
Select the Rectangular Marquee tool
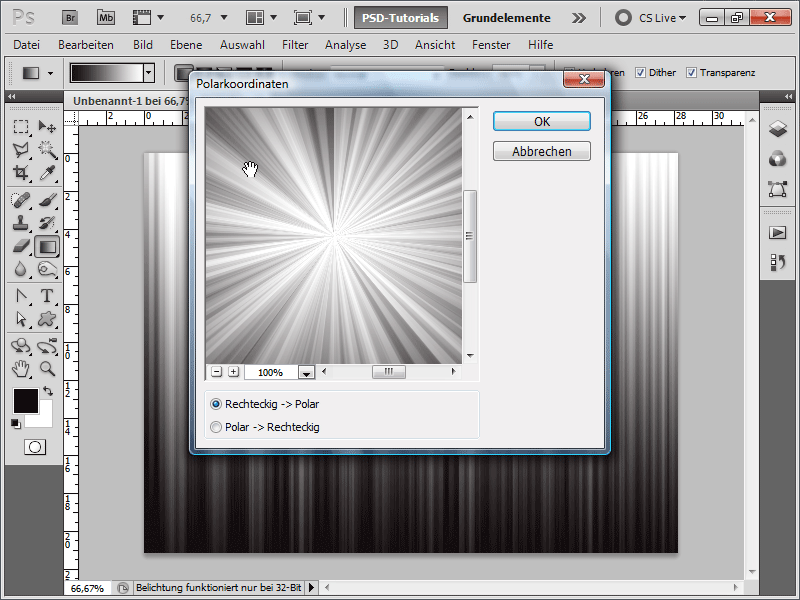(x=21, y=126)
